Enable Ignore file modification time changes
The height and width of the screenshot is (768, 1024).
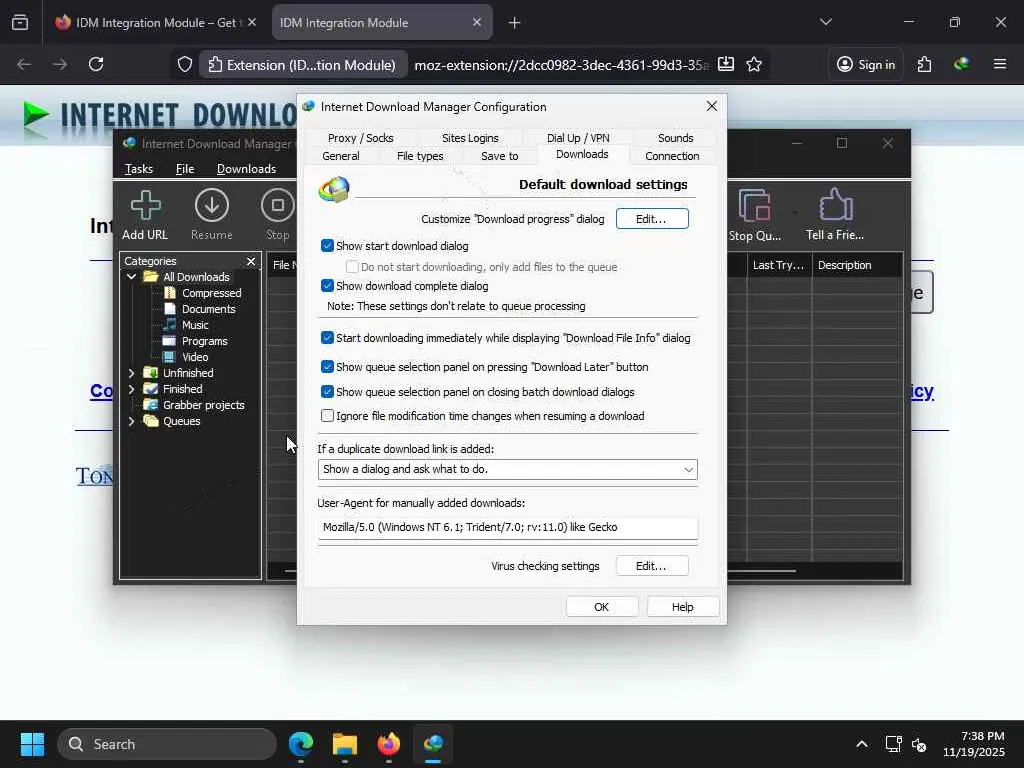327,416
